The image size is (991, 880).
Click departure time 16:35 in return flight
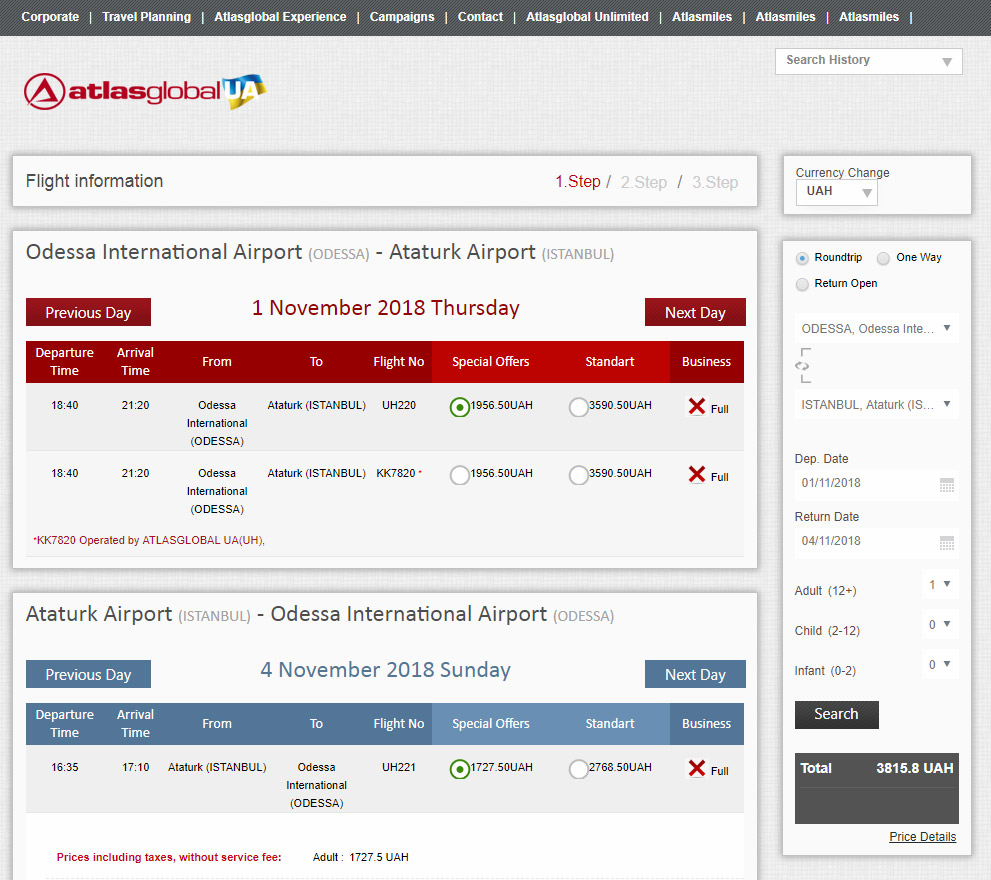tap(64, 767)
